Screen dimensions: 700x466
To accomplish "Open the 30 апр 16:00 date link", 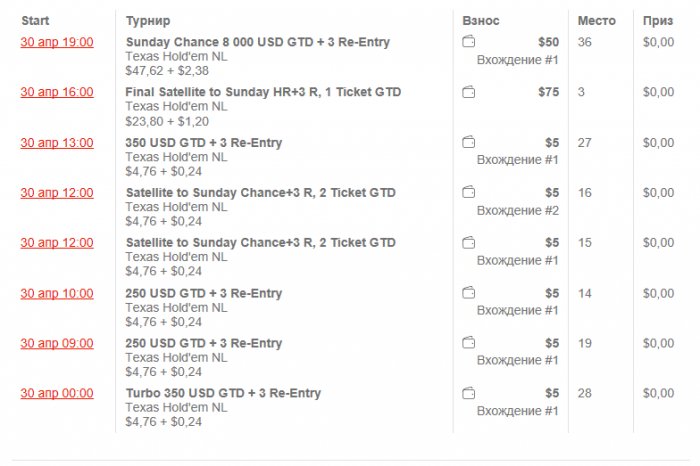I will 57,92.
